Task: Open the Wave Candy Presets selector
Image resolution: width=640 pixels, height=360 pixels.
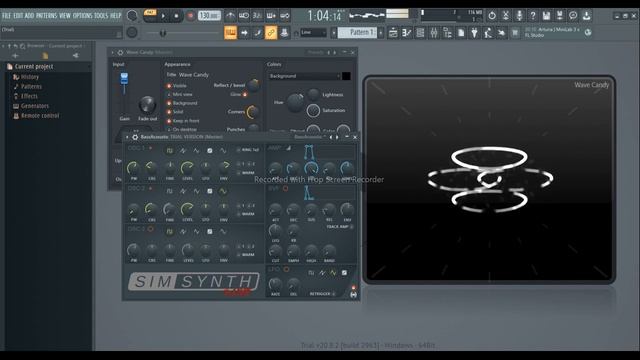Action: pyautogui.click(x=316, y=52)
